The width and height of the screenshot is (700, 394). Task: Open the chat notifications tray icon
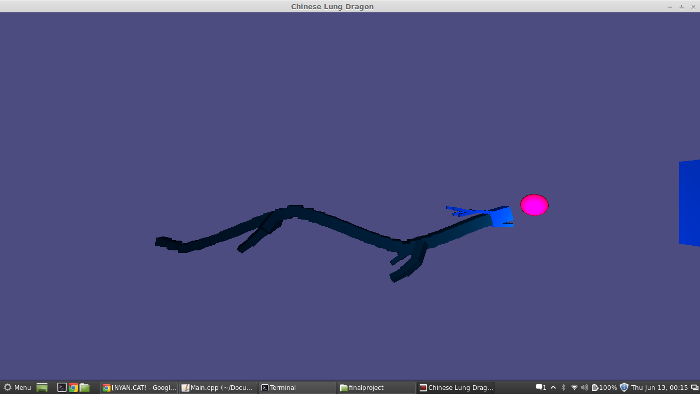[x=541, y=387]
